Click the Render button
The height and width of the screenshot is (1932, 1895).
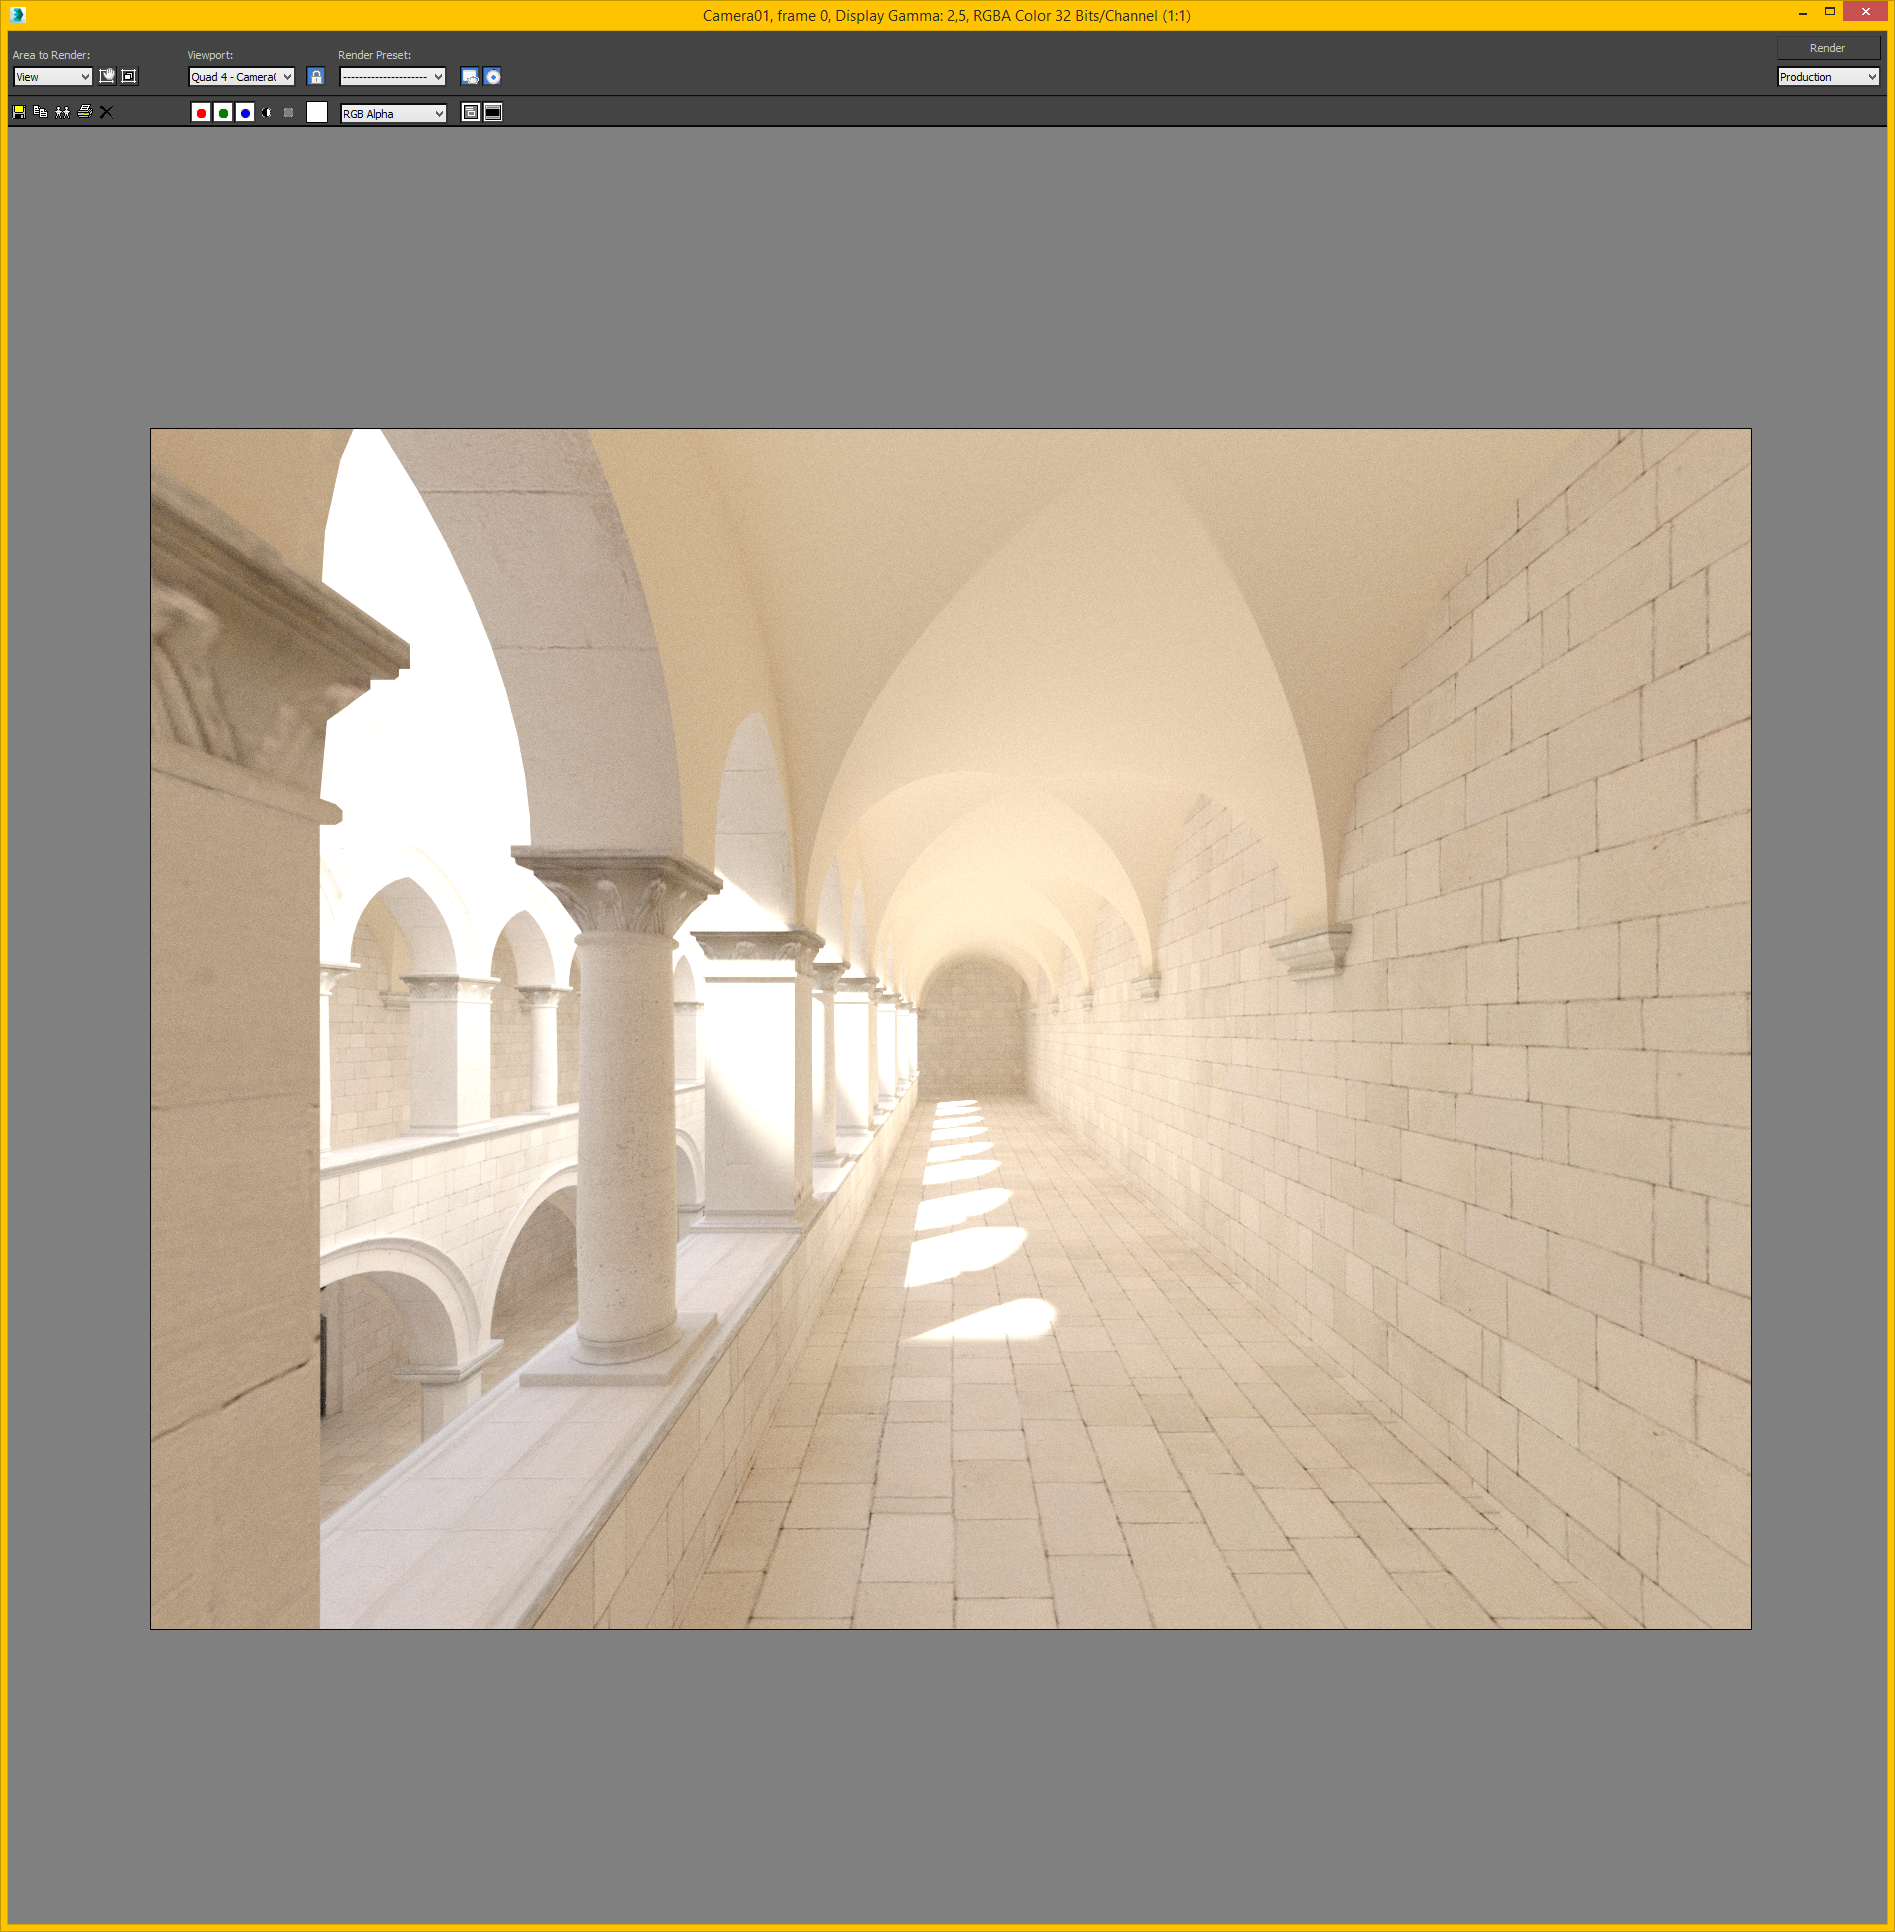tap(1826, 48)
